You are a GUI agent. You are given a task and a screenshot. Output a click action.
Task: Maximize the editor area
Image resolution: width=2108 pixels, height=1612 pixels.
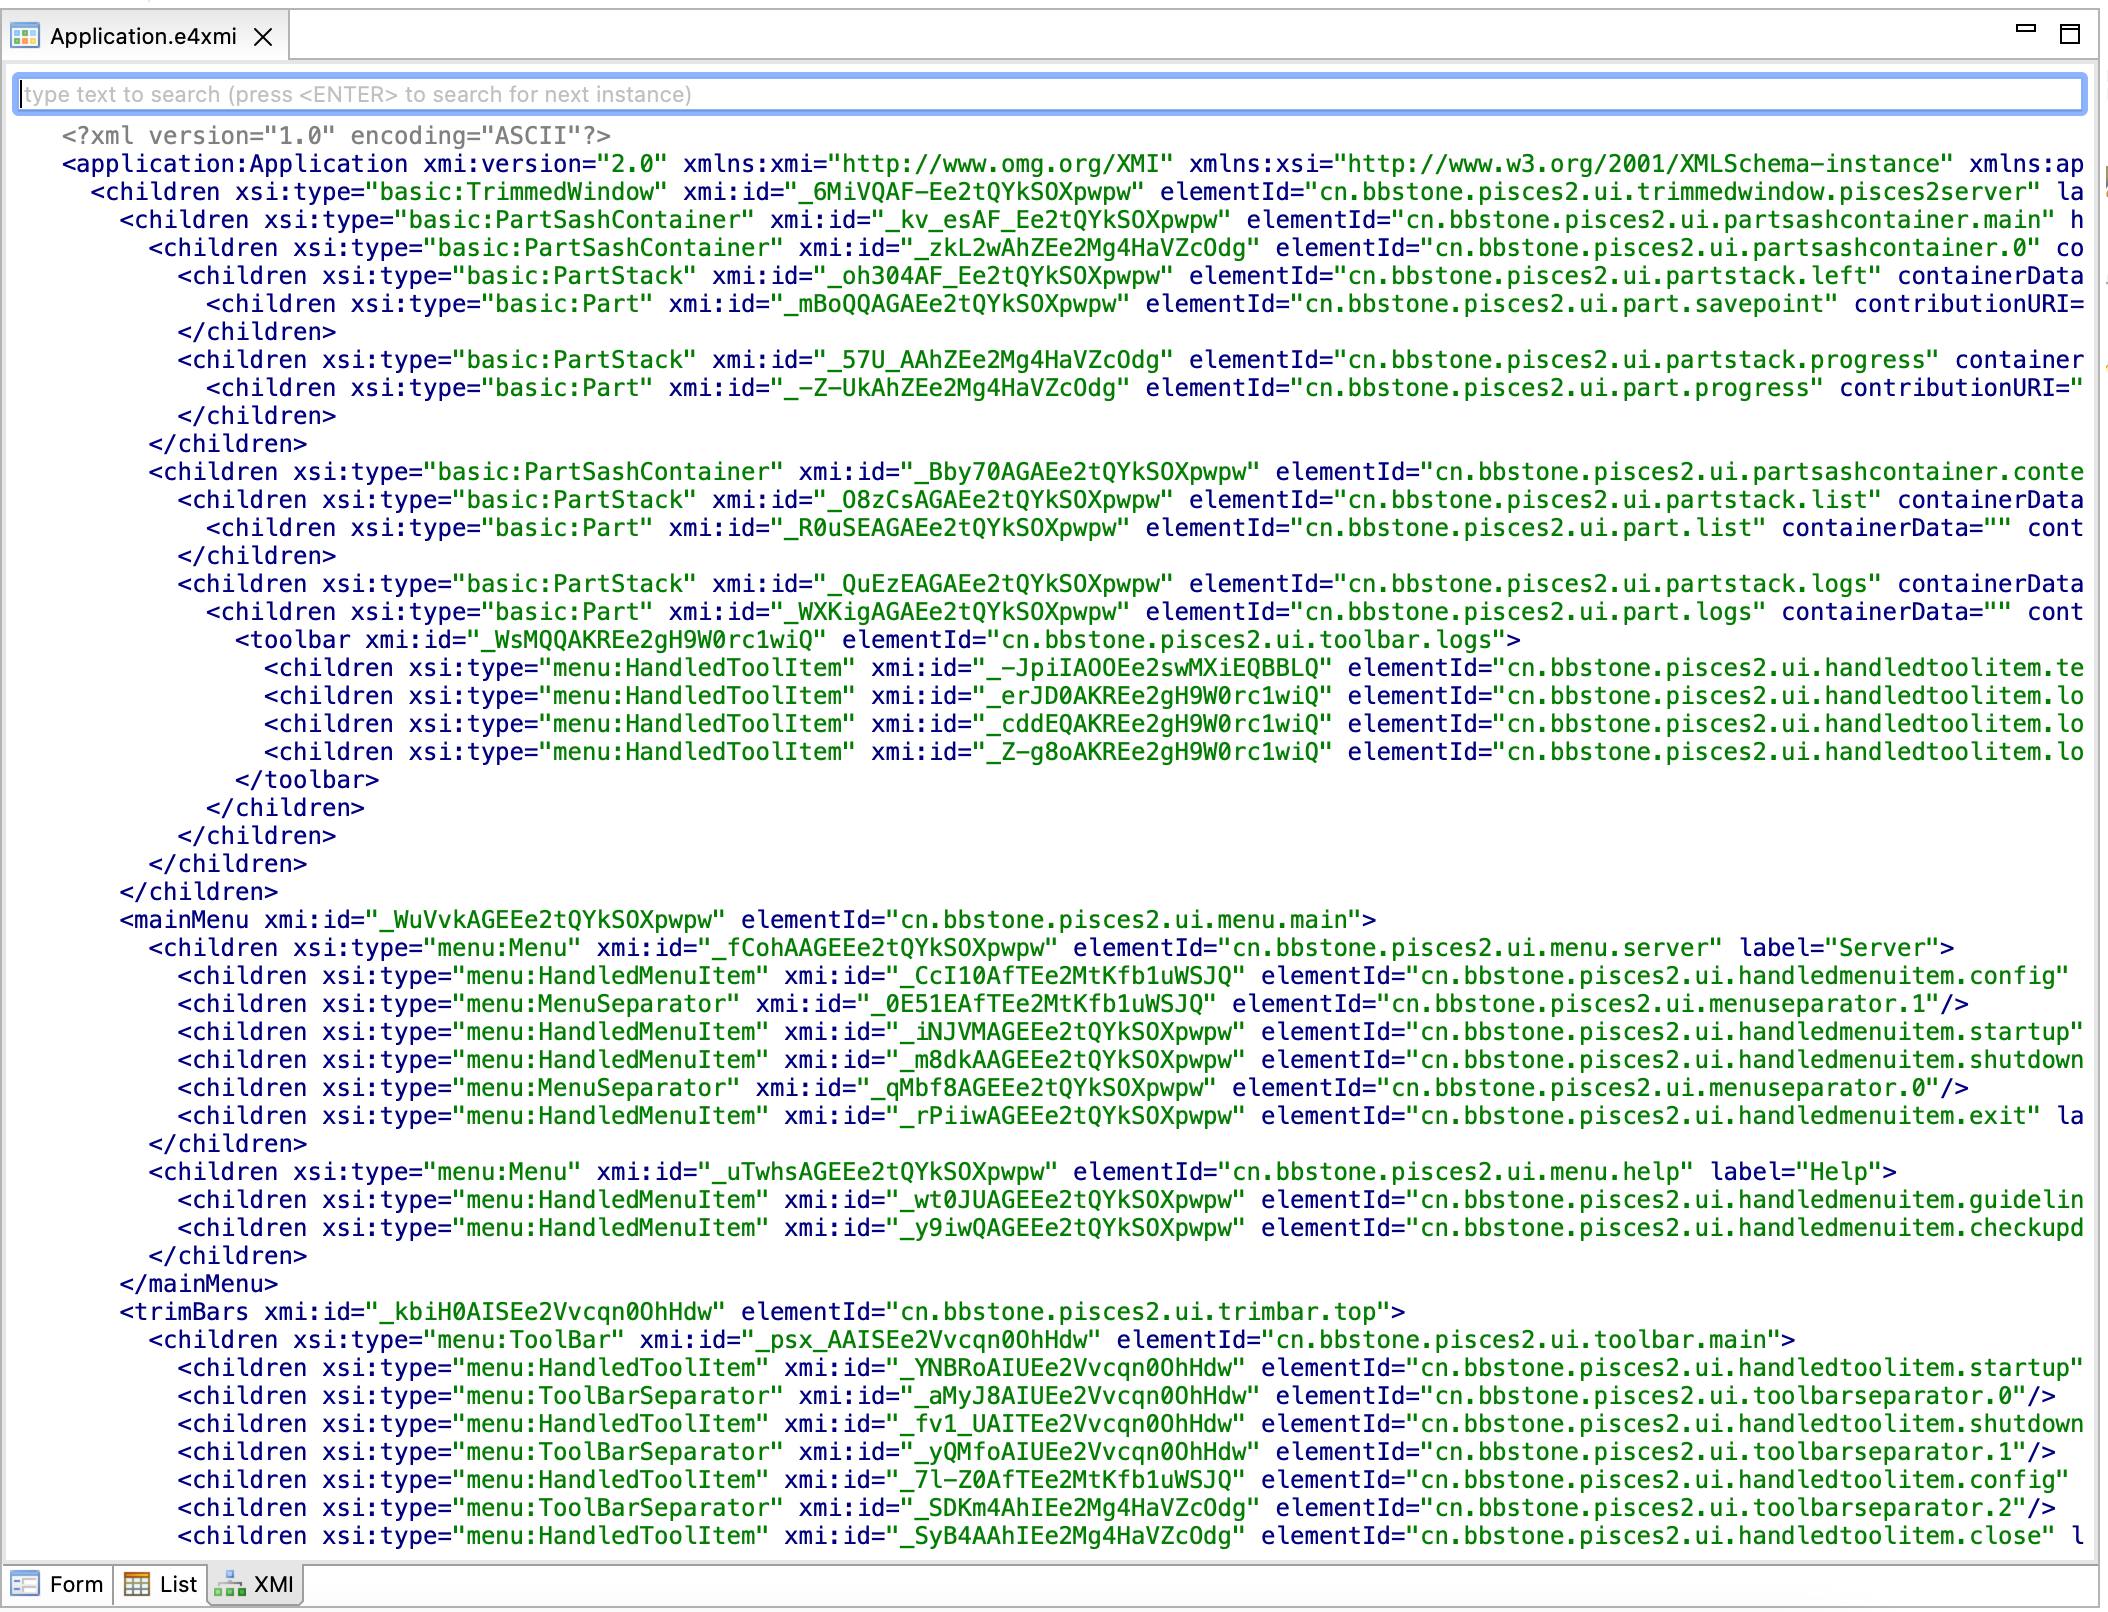(x=2070, y=34)
